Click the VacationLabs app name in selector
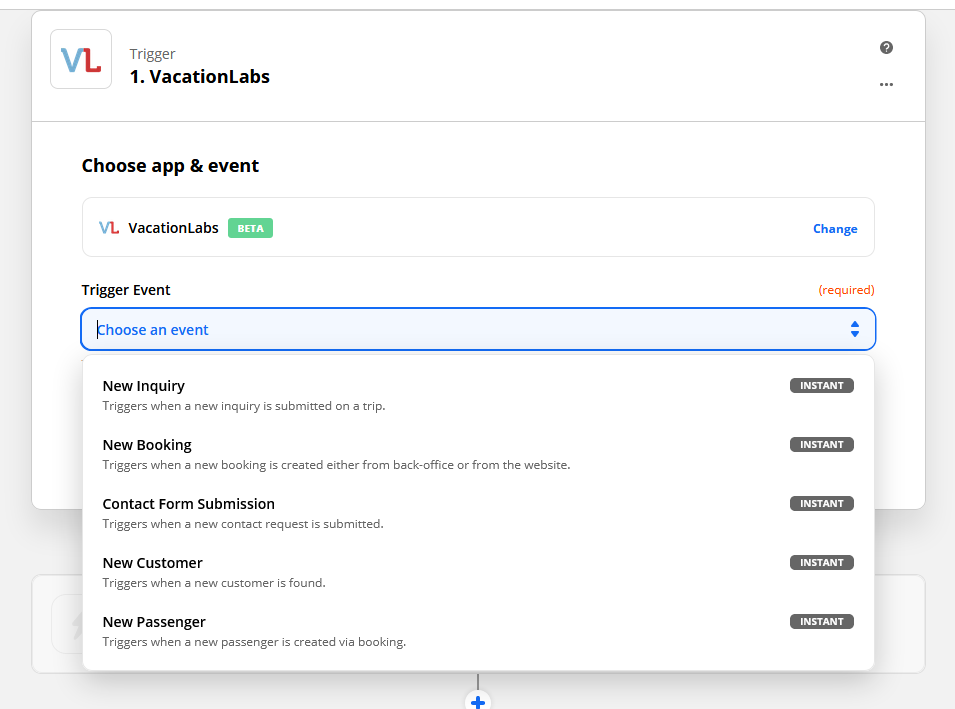This screenshot has width=955, height=709. (173, 228)
